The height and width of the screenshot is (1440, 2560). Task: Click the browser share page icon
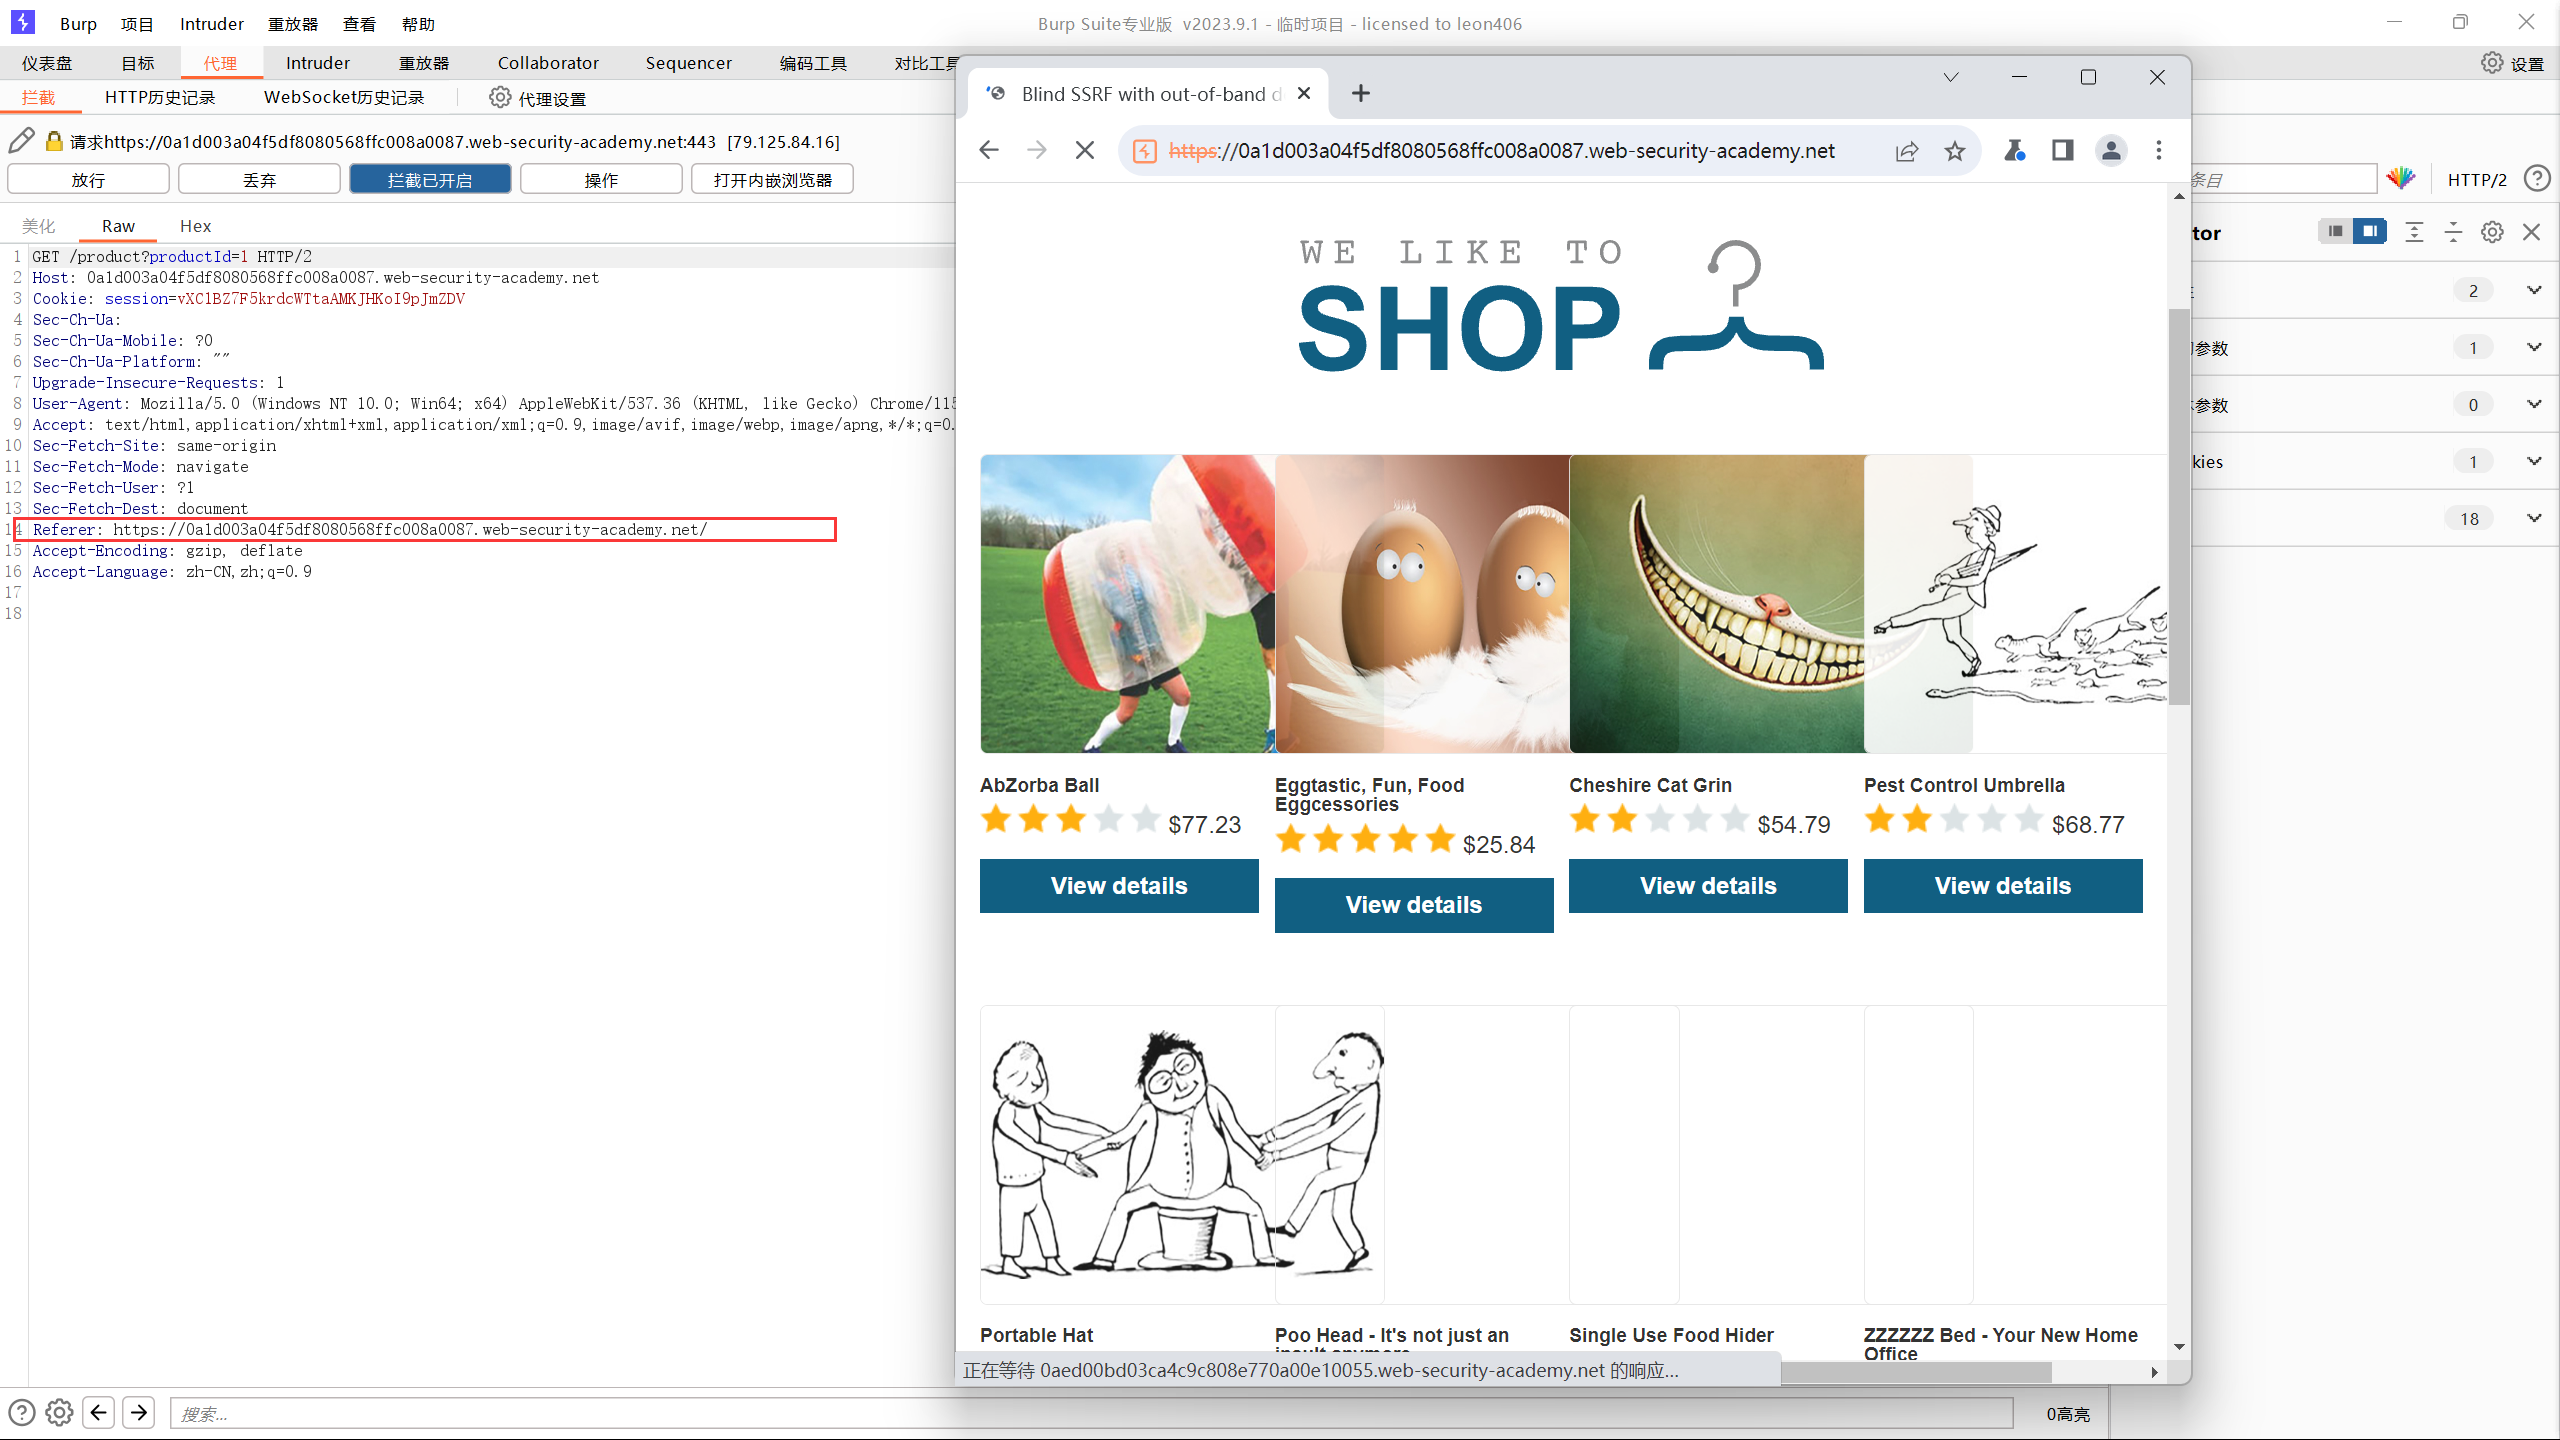(1906, 150)
